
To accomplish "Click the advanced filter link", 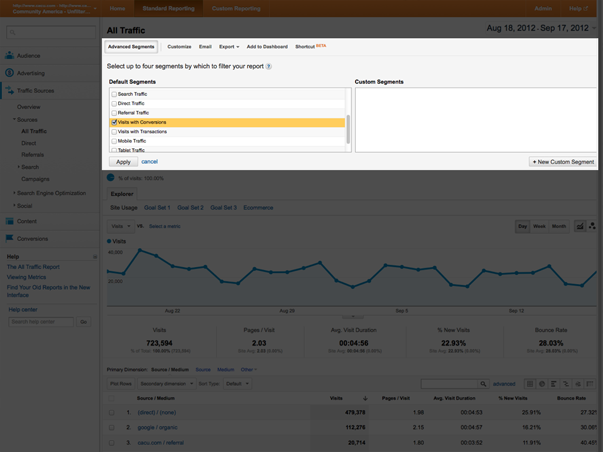I will tap(504, 384).
